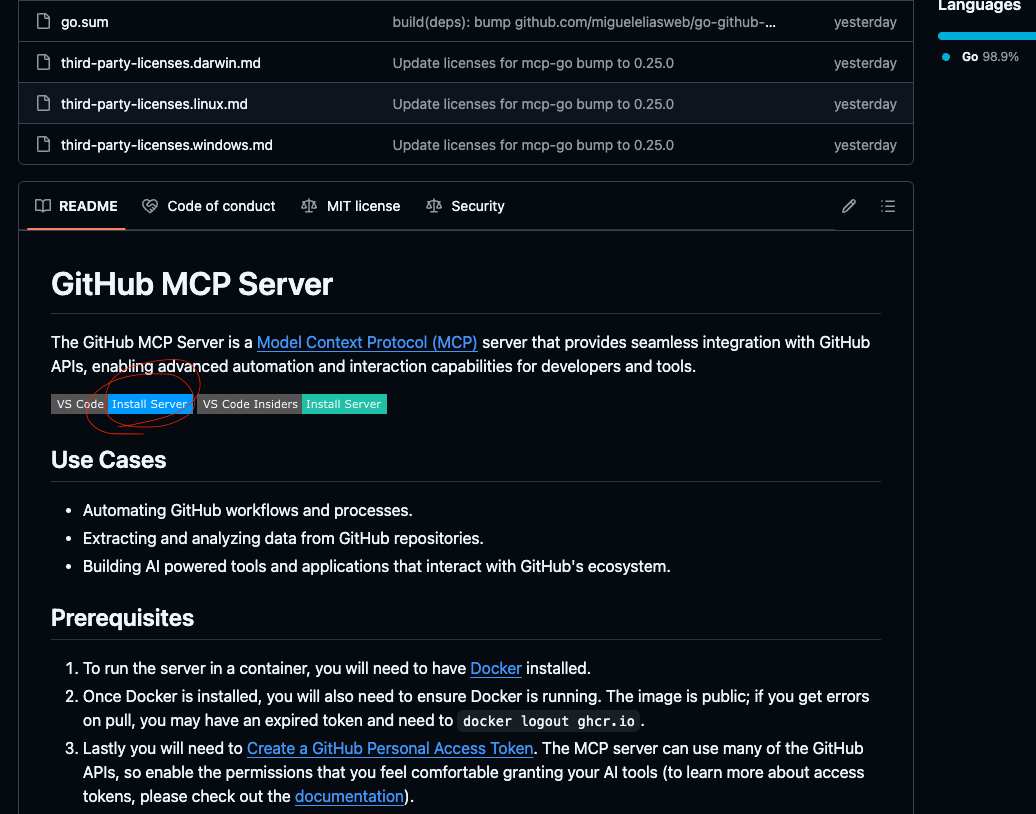The height and width of the screenshot is (814, 1036).
Task: Open the linux.md license update commit message
Action: pyautogui.click(x=533, y=104)
